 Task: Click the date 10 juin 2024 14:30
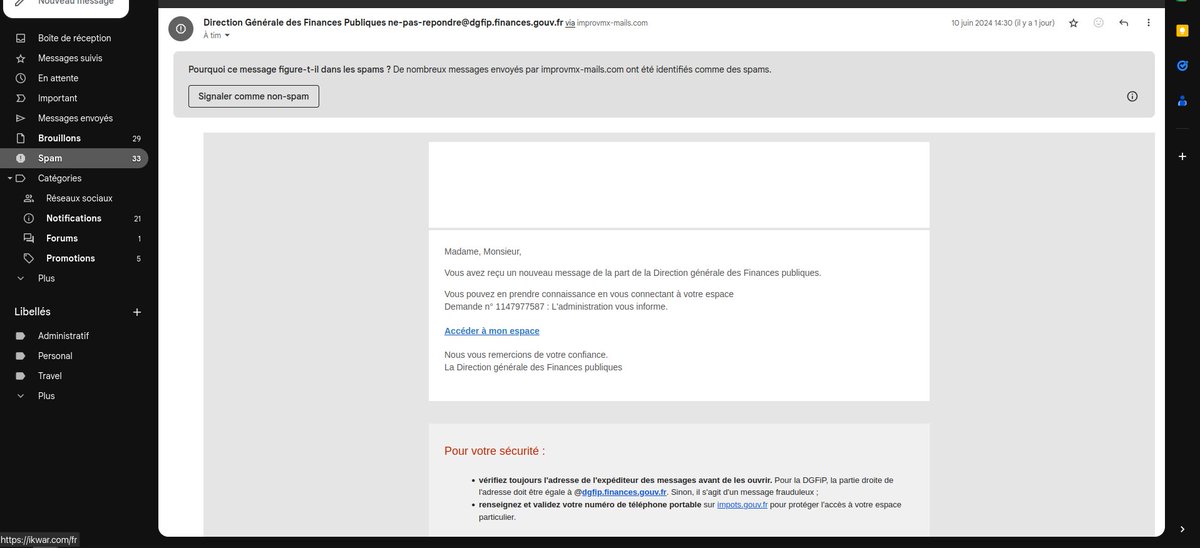point(981,22)
